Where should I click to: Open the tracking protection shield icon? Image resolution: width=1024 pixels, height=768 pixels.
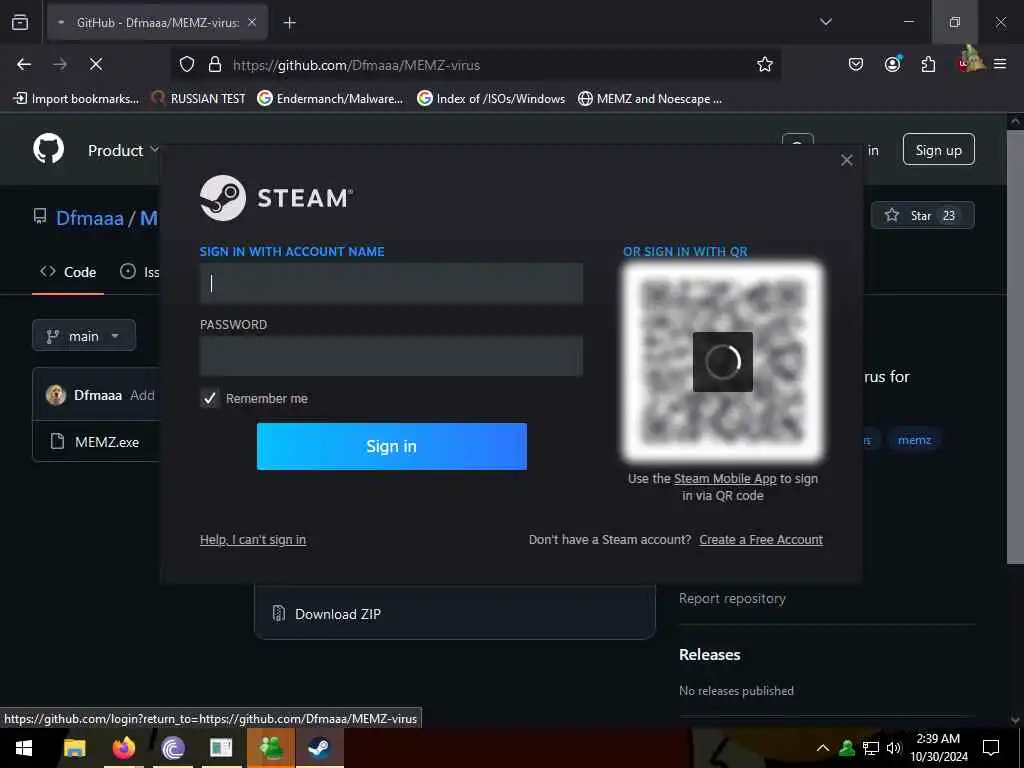[187, 64]
